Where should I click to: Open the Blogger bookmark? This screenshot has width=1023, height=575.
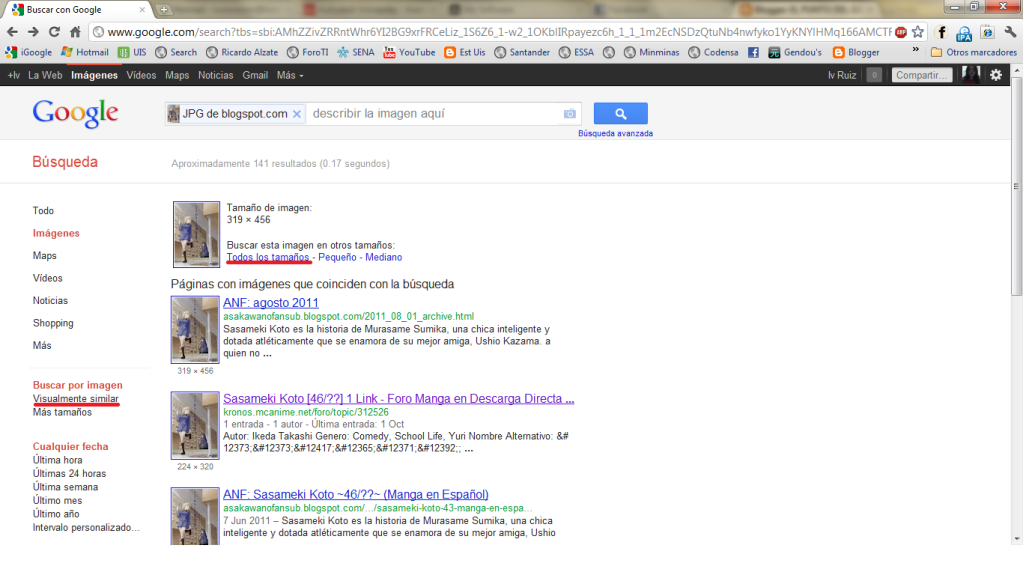click(857, 52)
